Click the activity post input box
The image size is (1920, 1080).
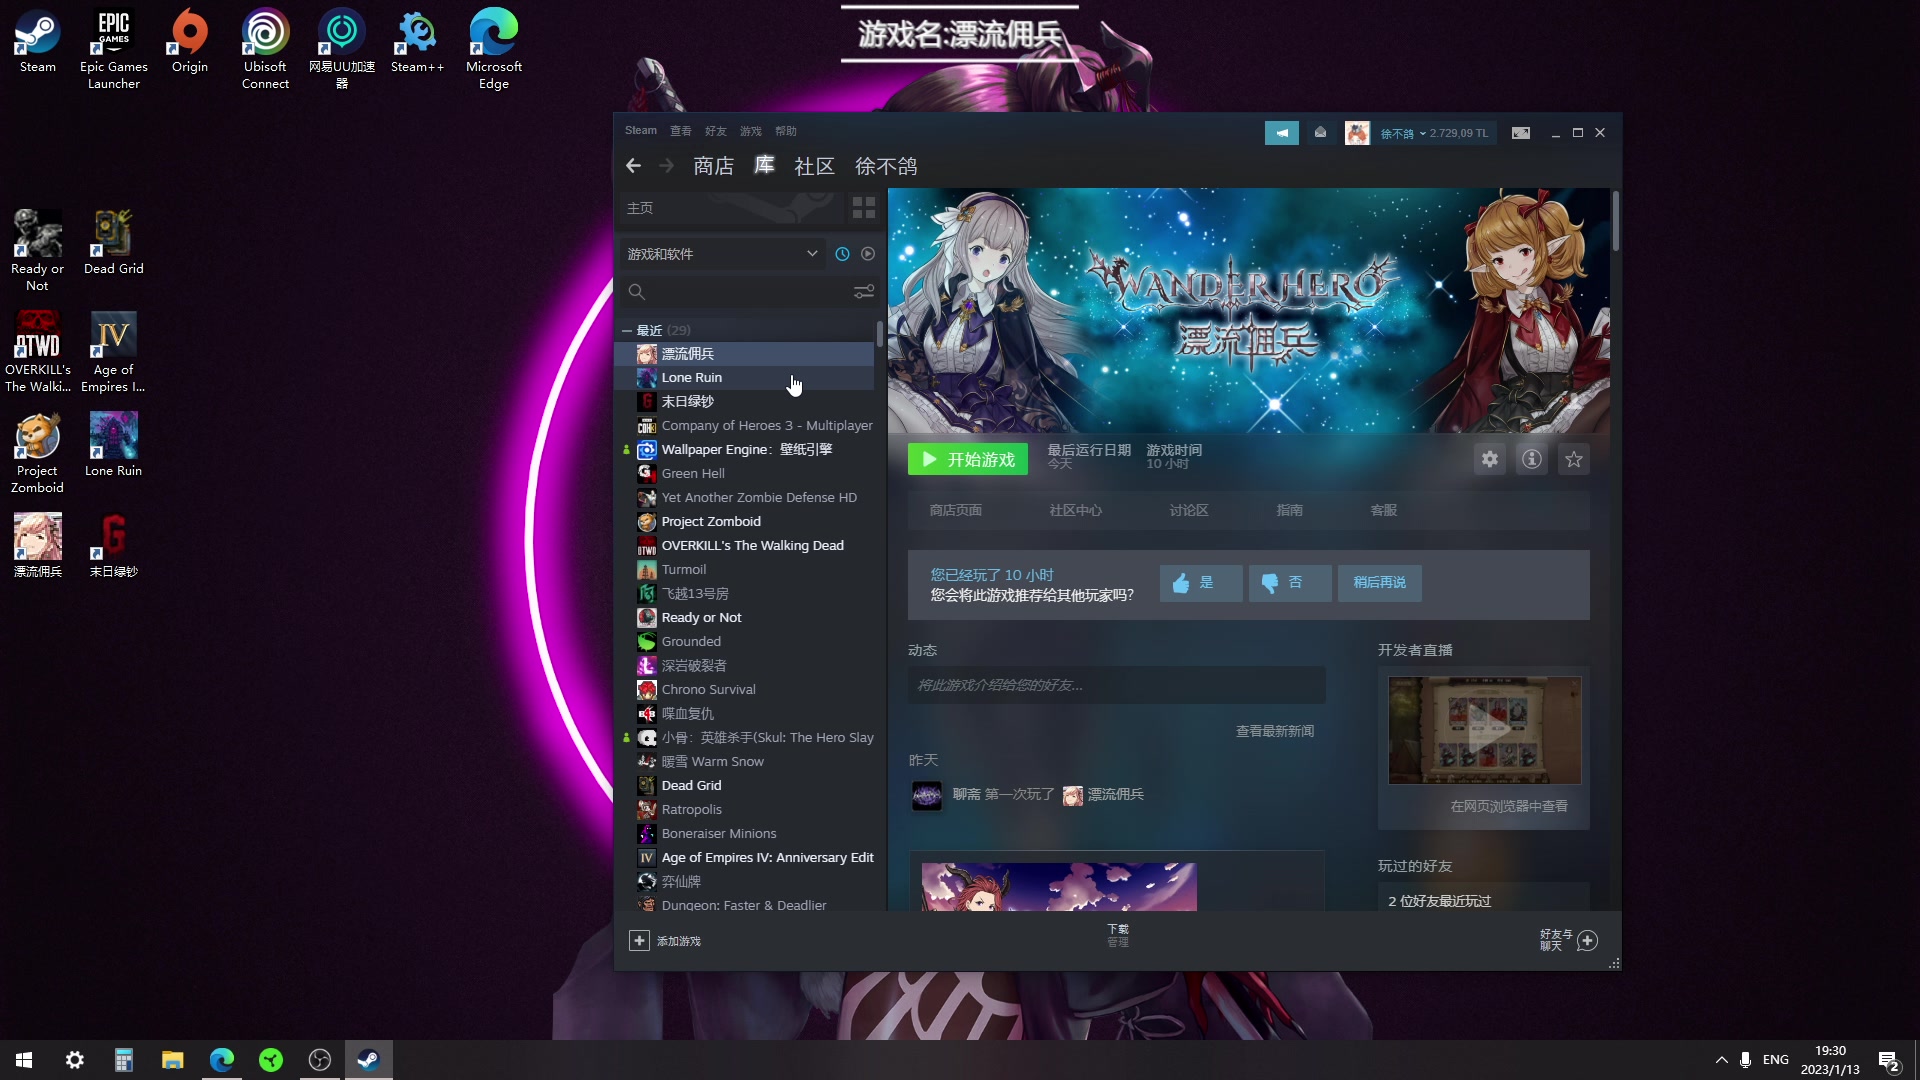[x=1117, y=685]
